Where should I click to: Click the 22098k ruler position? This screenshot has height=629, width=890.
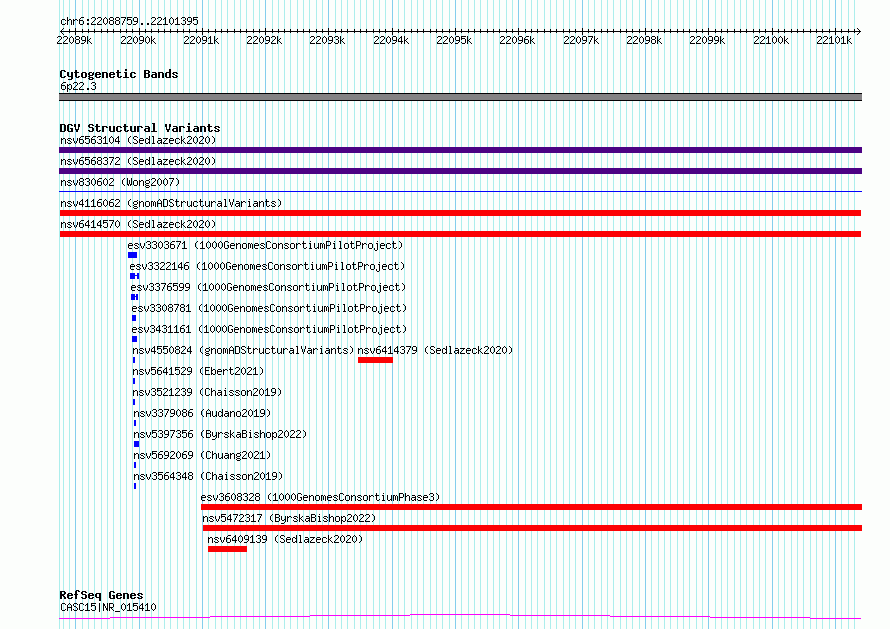(x=644, y=40)
